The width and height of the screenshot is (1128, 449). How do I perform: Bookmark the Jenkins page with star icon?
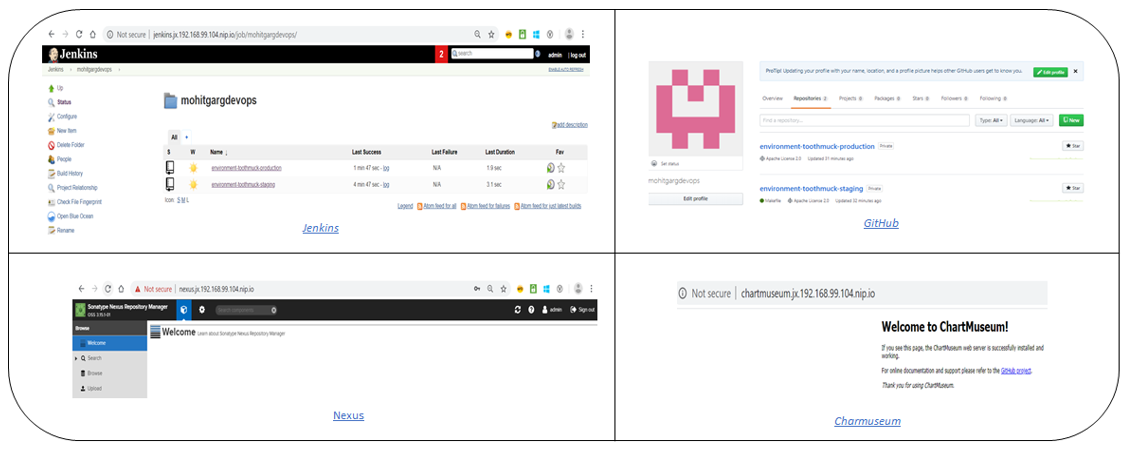[x=491, y=34]
